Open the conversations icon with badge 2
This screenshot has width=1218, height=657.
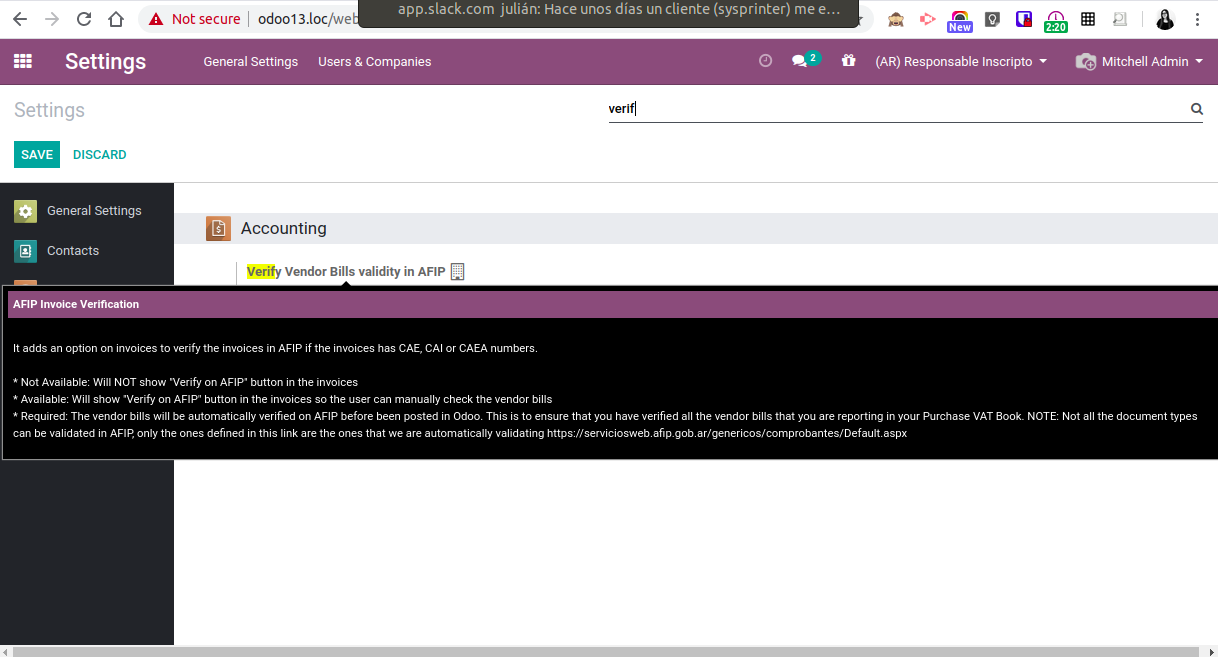(x=805, y=60)
